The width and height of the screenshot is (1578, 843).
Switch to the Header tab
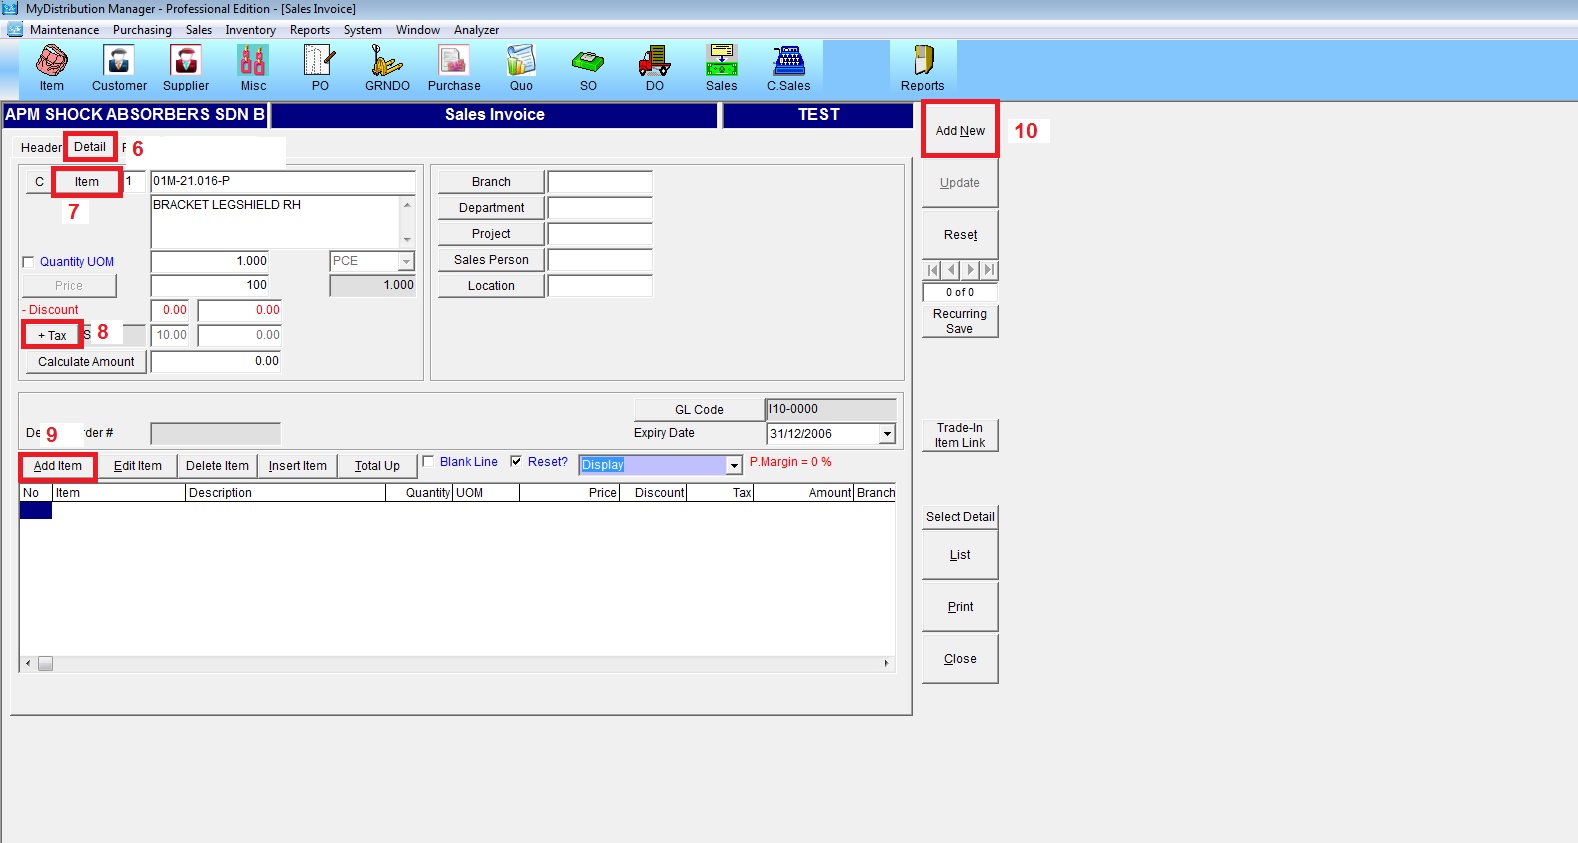41,148
